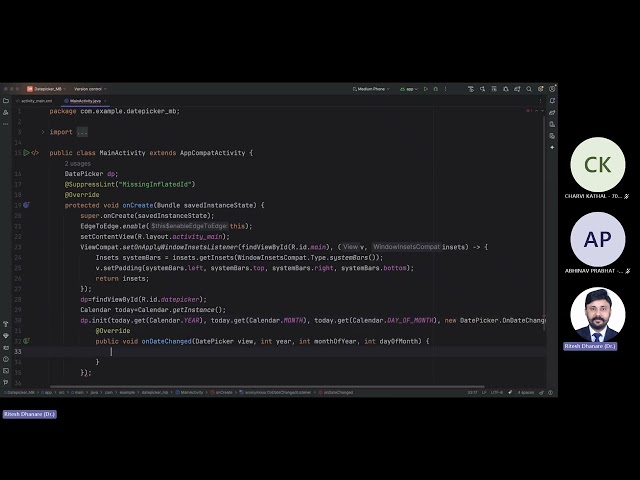The image size is (640, 480).
Task: Open the Gemini sparkle icon on right sidebar
Action: point(552,147)
